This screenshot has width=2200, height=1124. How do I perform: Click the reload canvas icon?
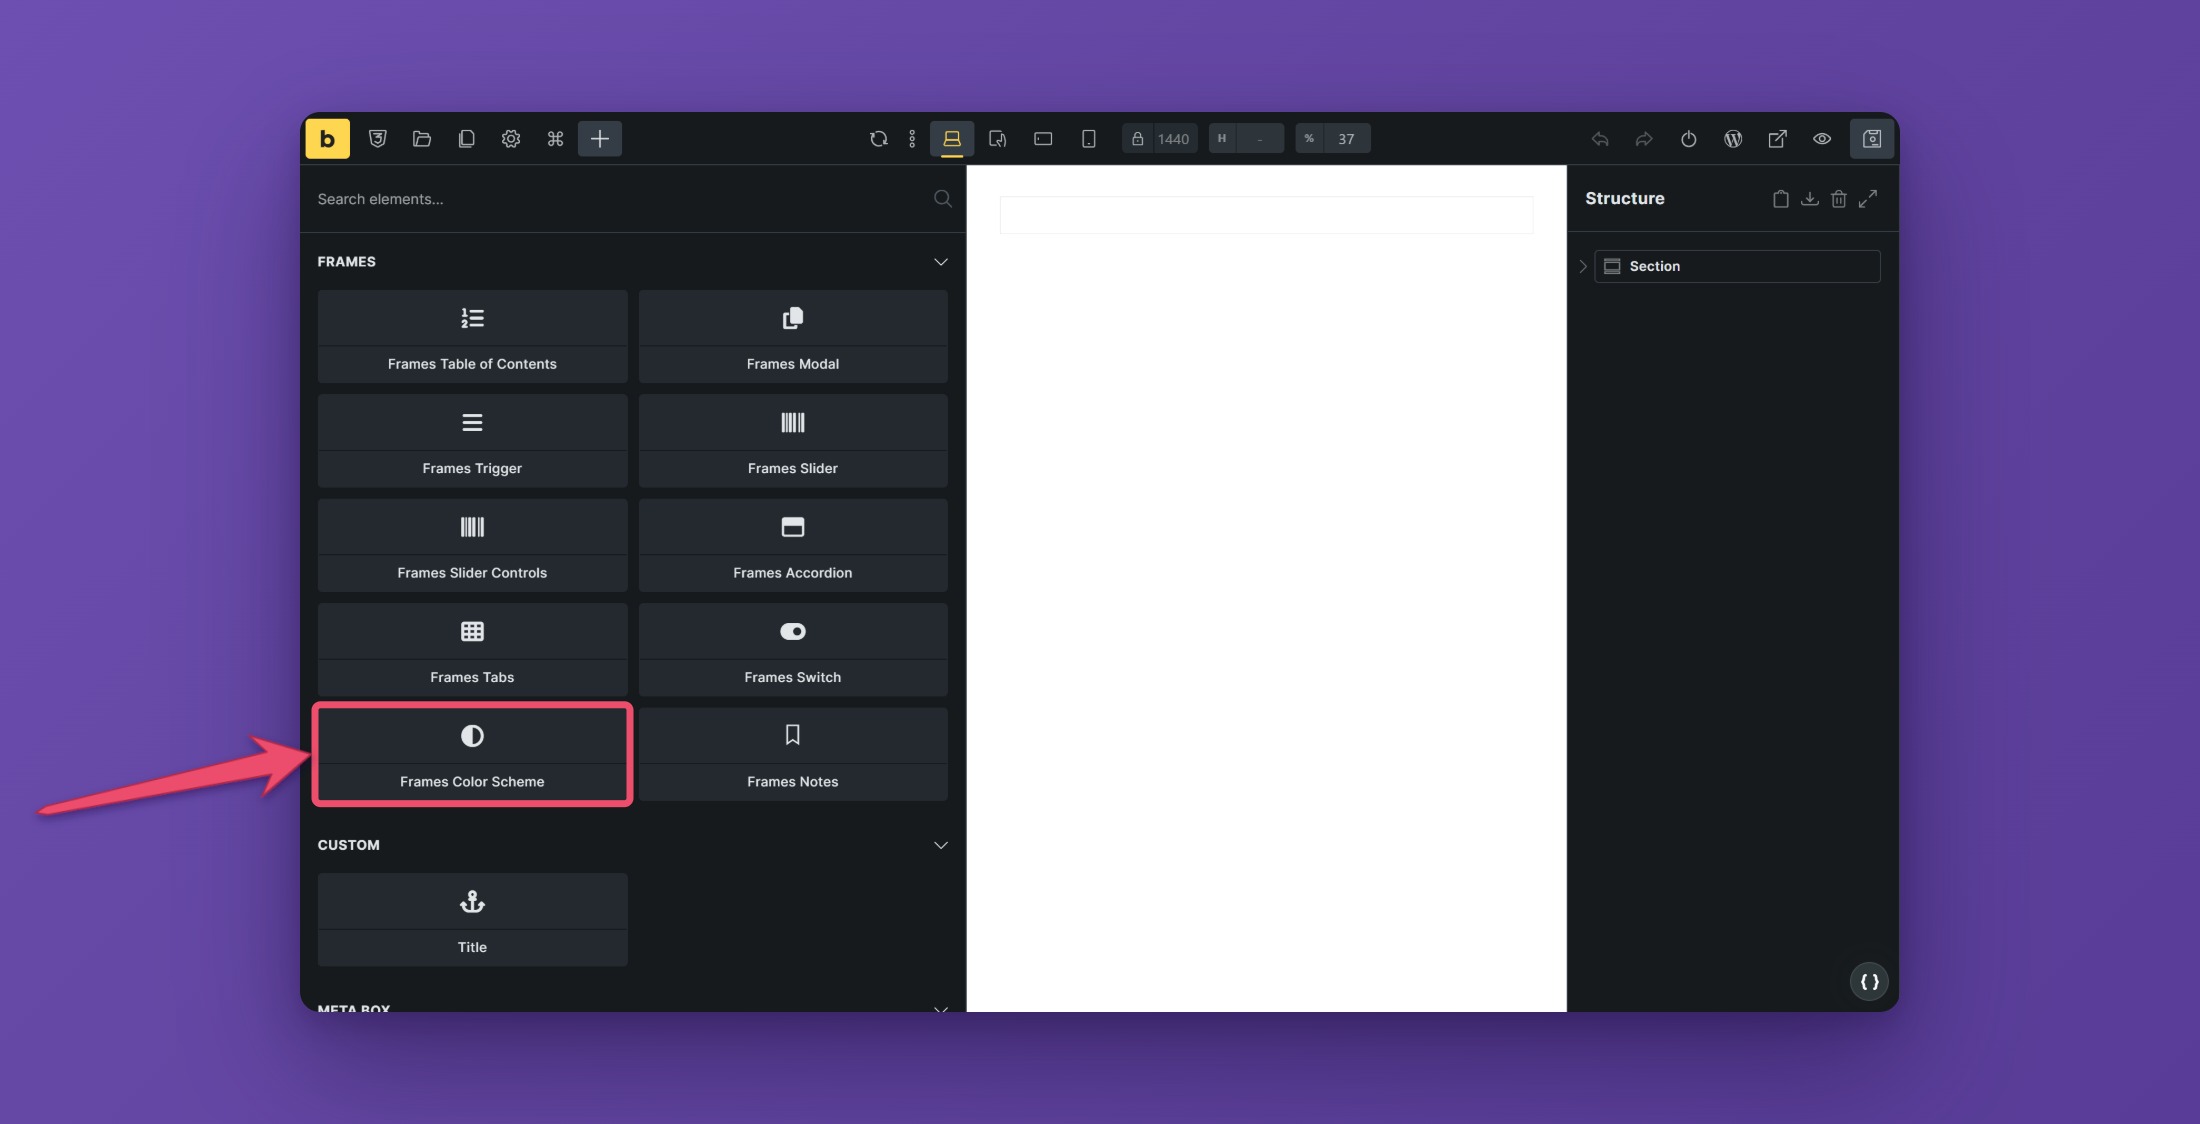coord(878,139)
